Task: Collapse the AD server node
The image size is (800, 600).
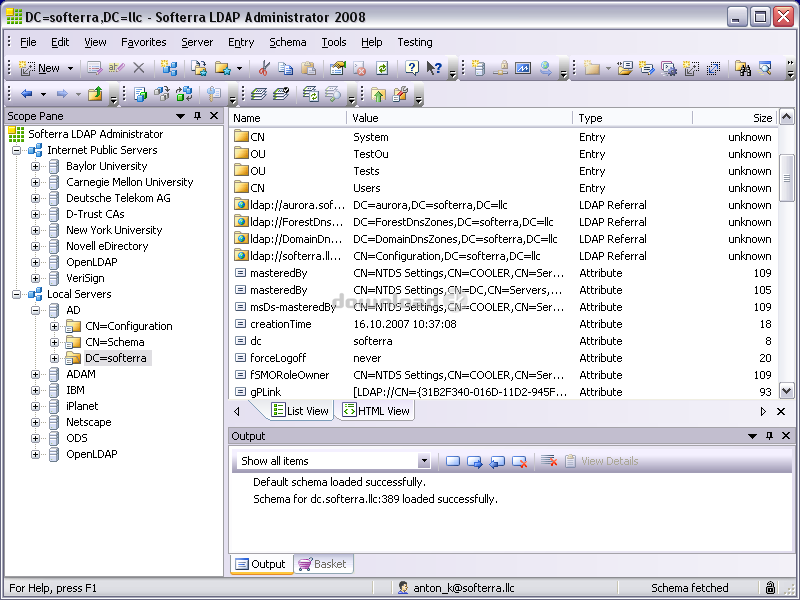Action: (x=35, y=310)
